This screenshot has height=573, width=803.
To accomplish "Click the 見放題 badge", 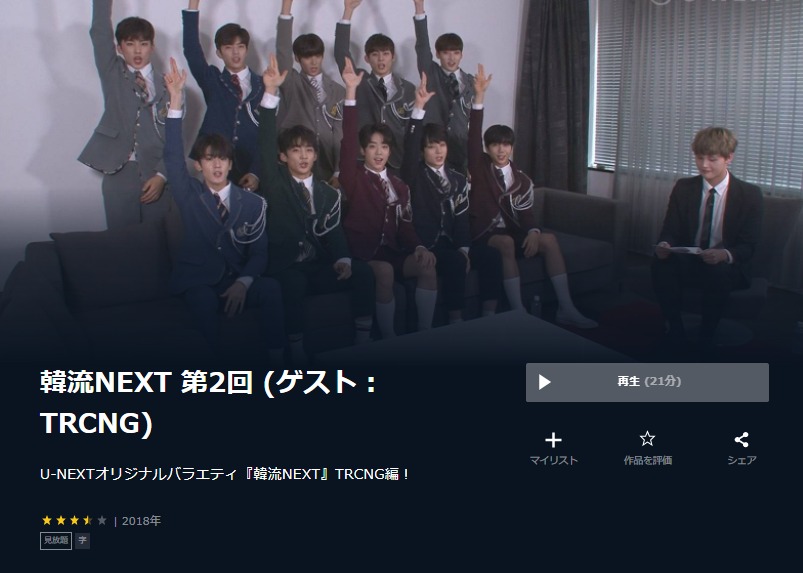I will click(56, 541).
